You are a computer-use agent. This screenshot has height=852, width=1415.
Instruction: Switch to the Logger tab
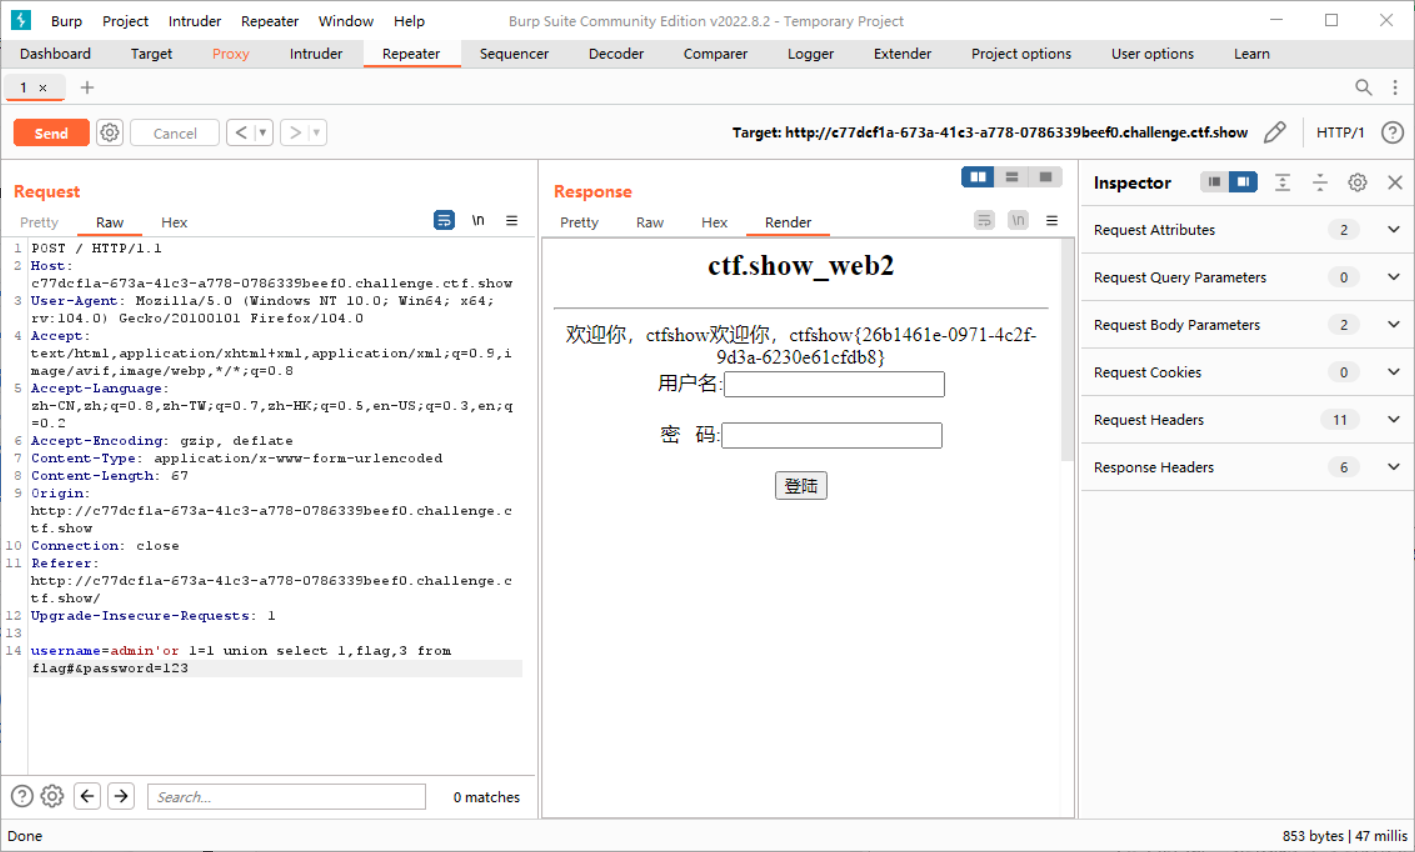tap(810, 54)
